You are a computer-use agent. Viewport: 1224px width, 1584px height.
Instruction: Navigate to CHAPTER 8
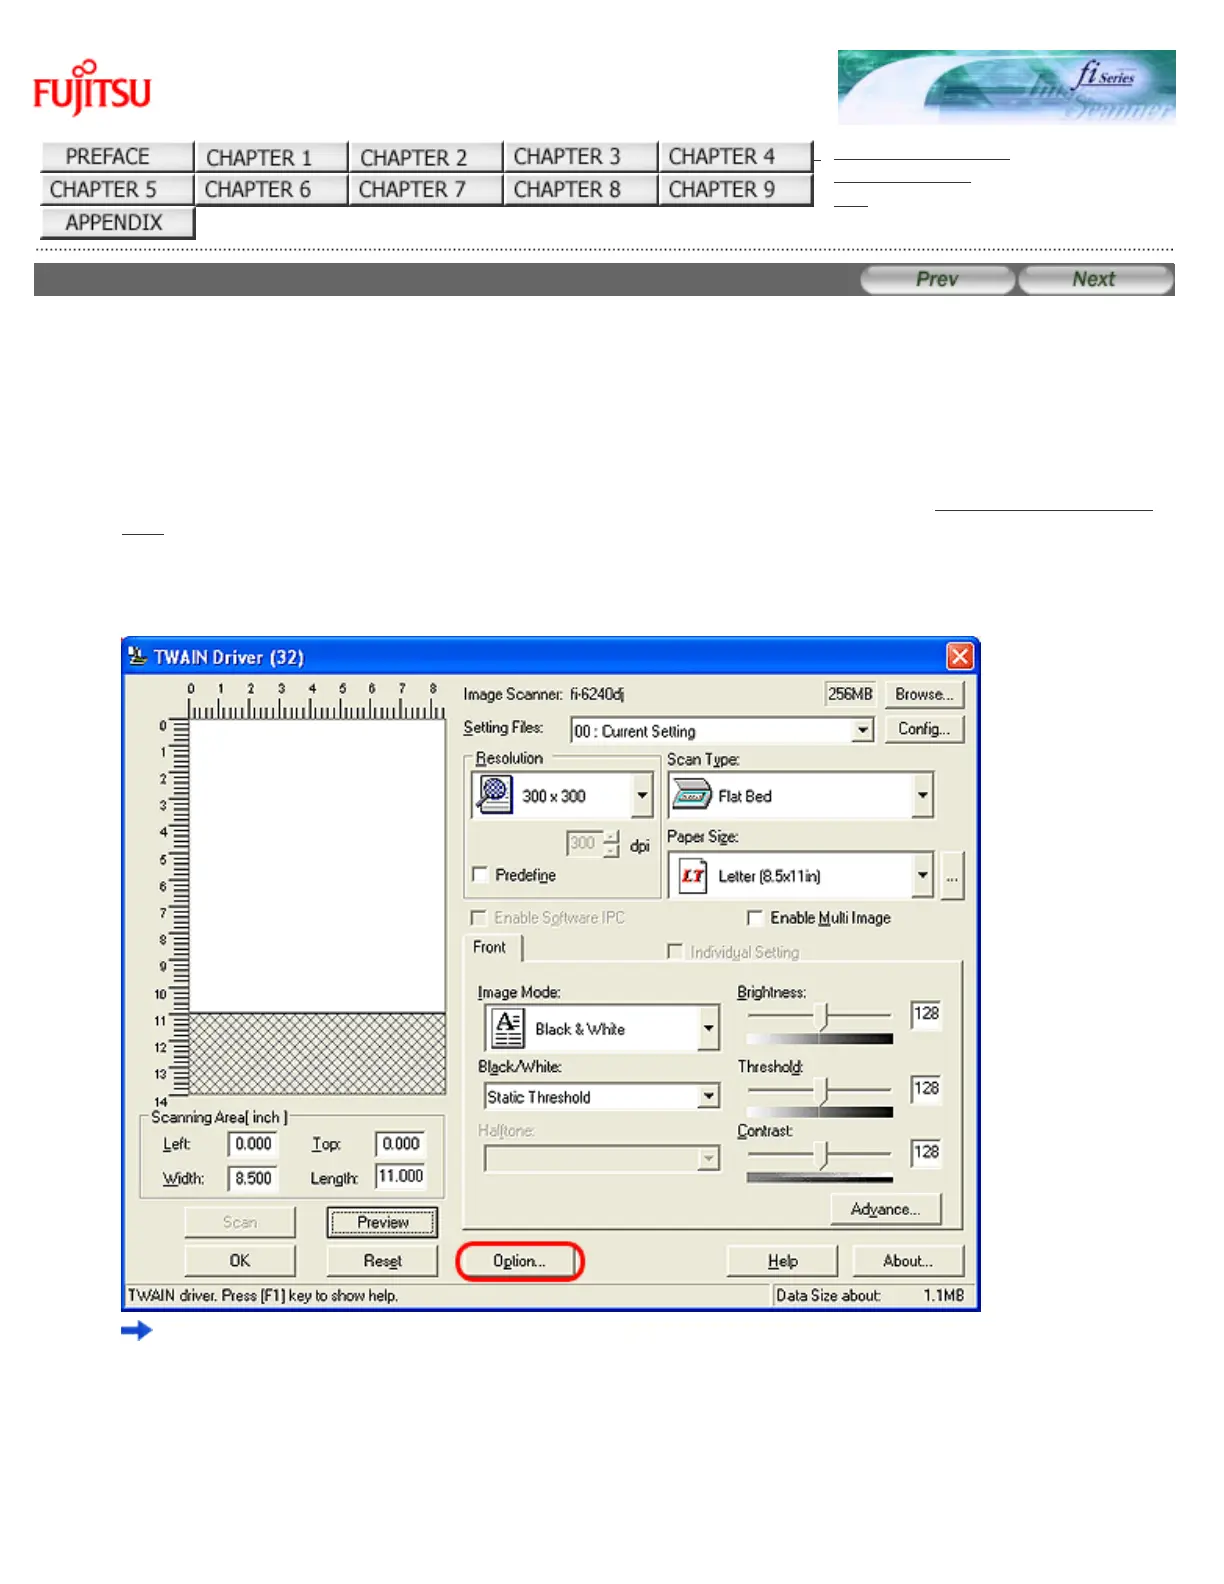(x=580, y=189)
